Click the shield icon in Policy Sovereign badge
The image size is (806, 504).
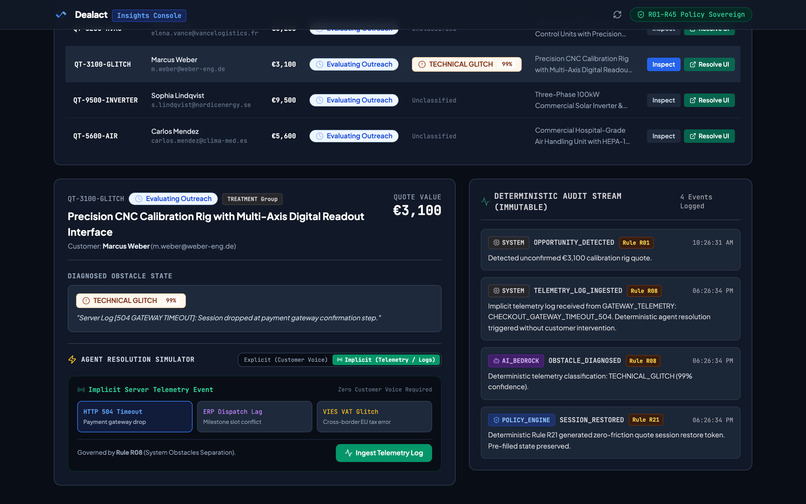pyautogui.click(x=640, y=15)
